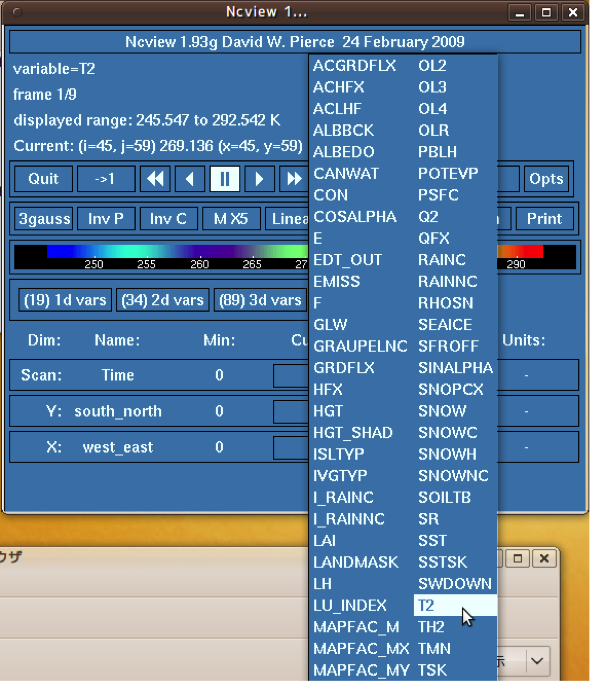Choose SNOWH from the list
Image resolution: width=590 pixels, height=681 pixels.
click(x=447, y=454)
